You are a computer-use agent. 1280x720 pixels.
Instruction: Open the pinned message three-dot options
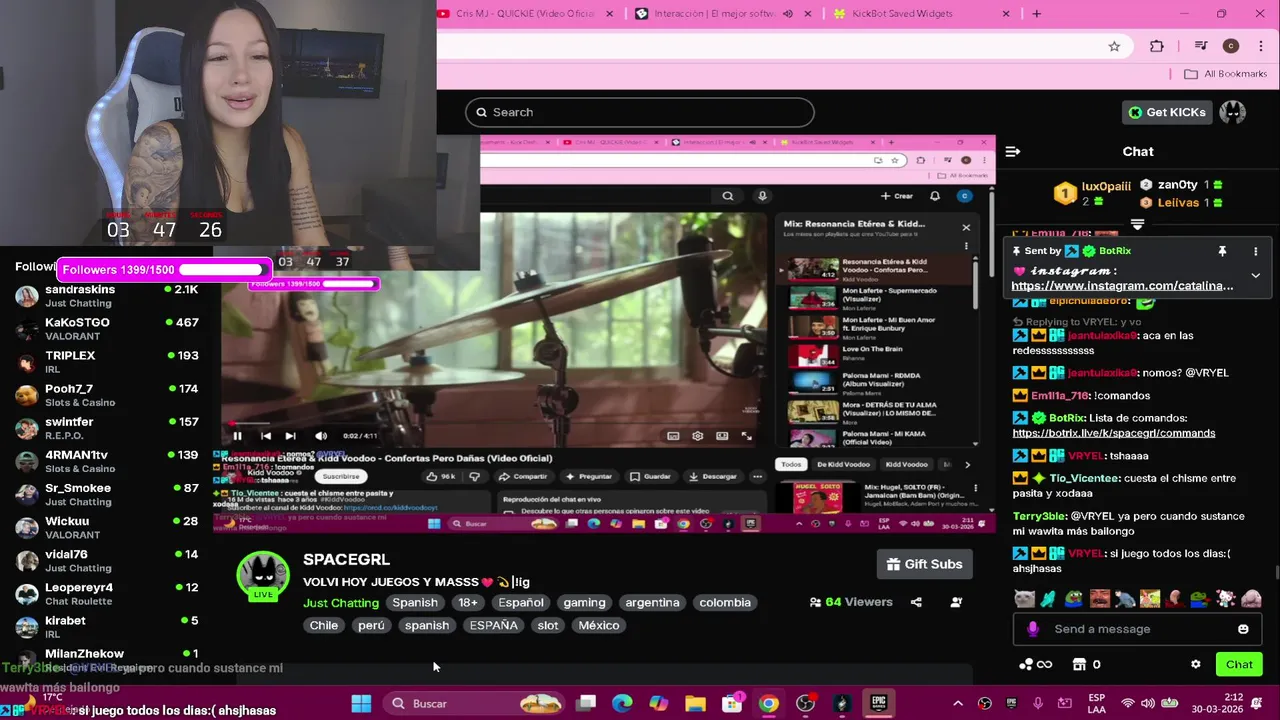[1256, 251]
